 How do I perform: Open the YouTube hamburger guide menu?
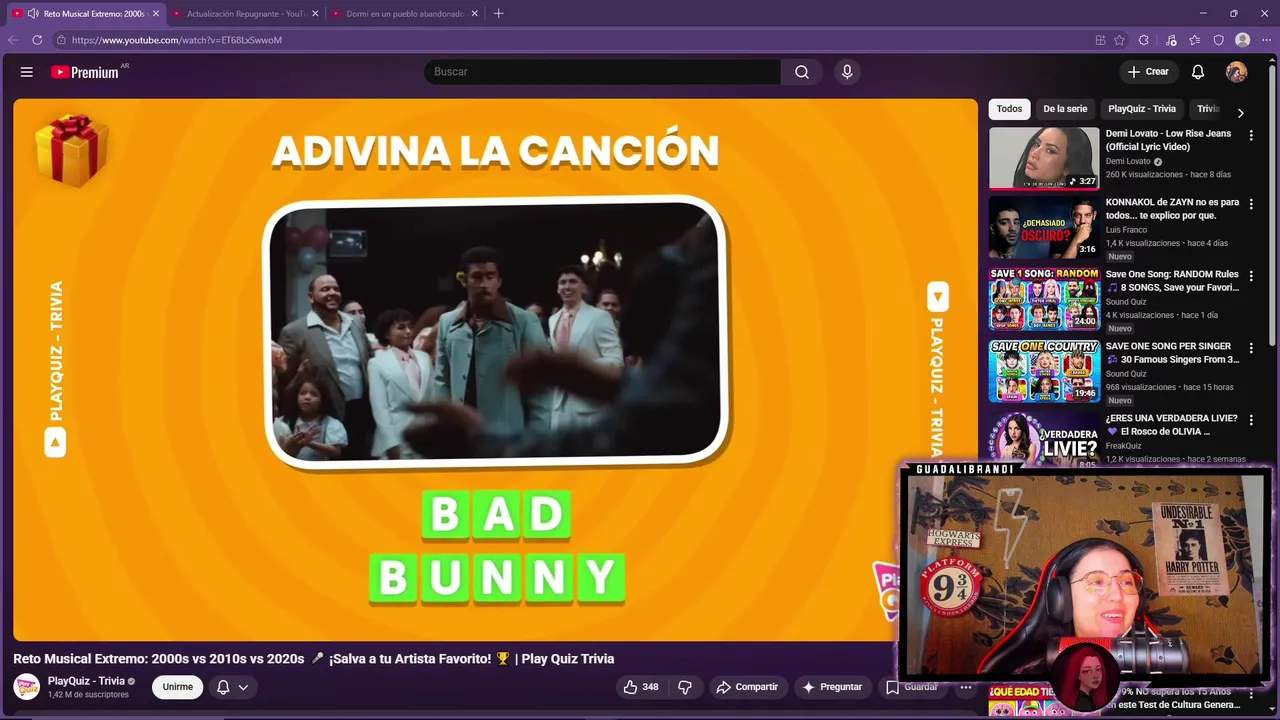27,72
